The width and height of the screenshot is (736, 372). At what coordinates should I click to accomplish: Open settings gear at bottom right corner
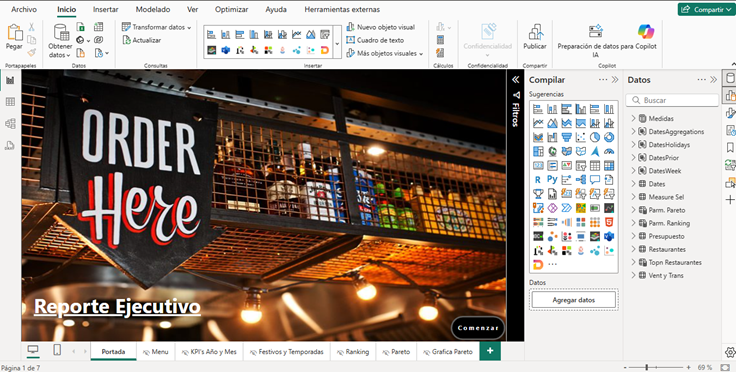pos(730,352)
